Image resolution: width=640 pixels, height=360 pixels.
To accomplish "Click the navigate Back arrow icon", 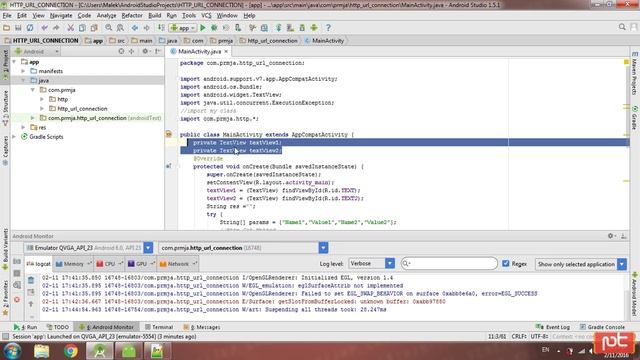I will (135, 28).
